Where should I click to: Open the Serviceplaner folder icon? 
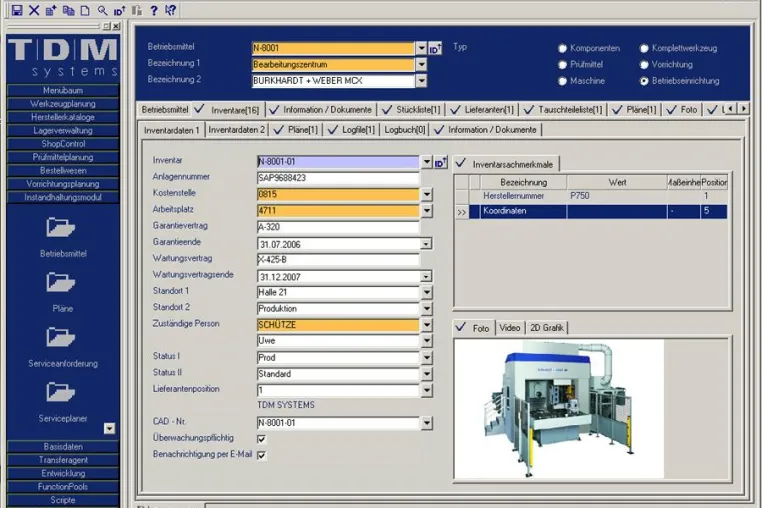click(60, 392)
